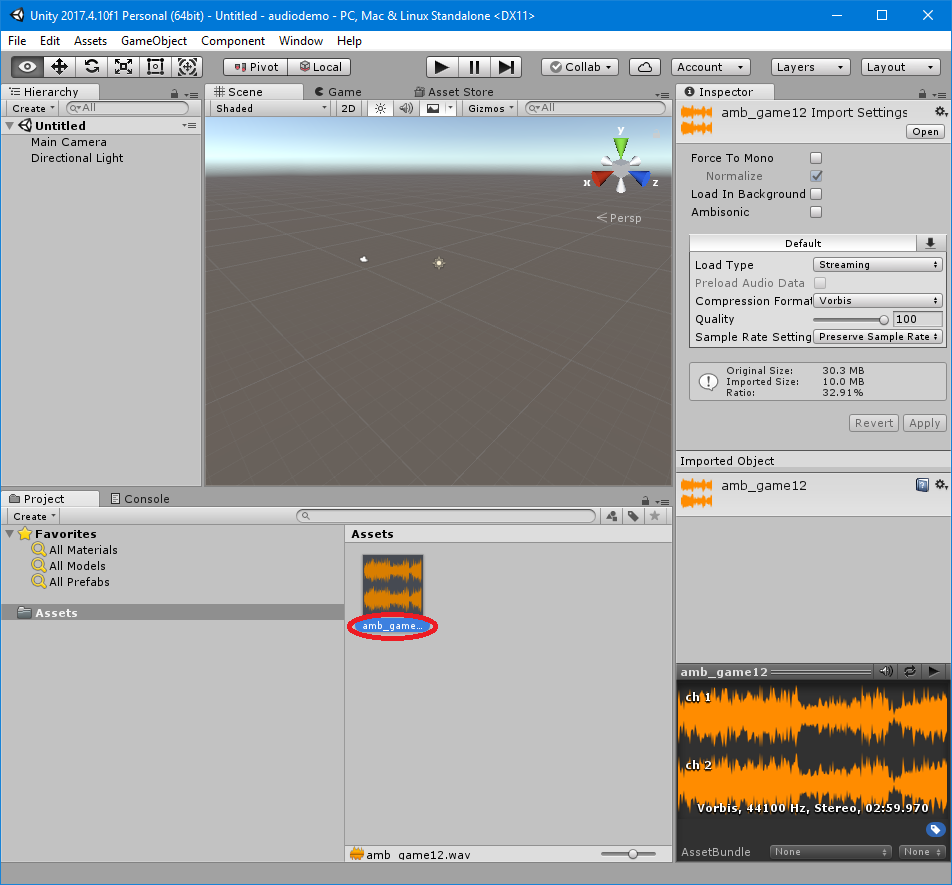Open the Load Type dropdown

click(x=878, y=265)
